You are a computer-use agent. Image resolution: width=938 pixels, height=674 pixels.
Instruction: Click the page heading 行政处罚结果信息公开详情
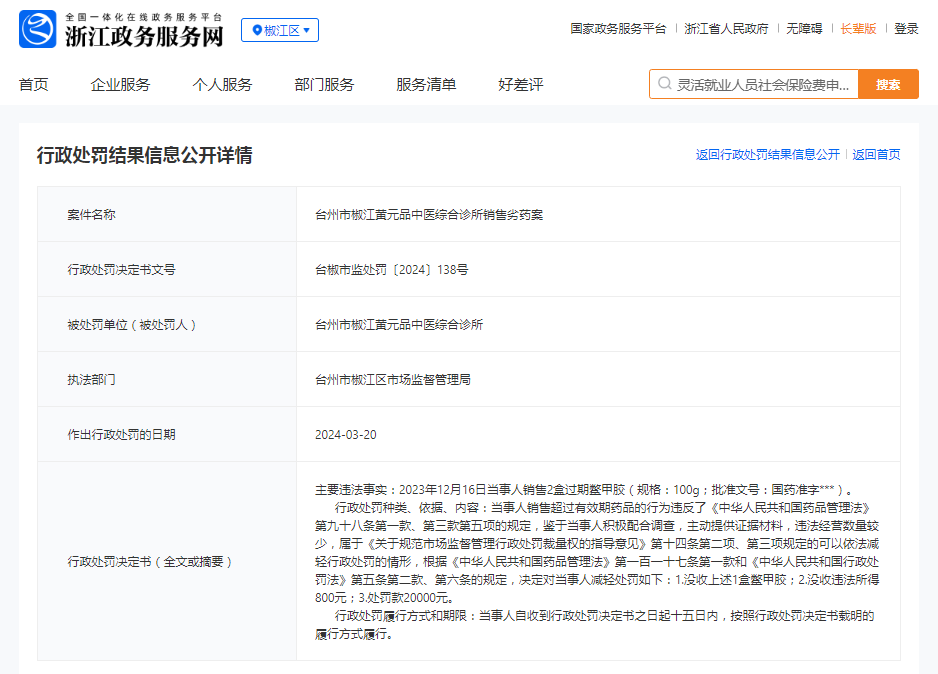coord(145,155)
